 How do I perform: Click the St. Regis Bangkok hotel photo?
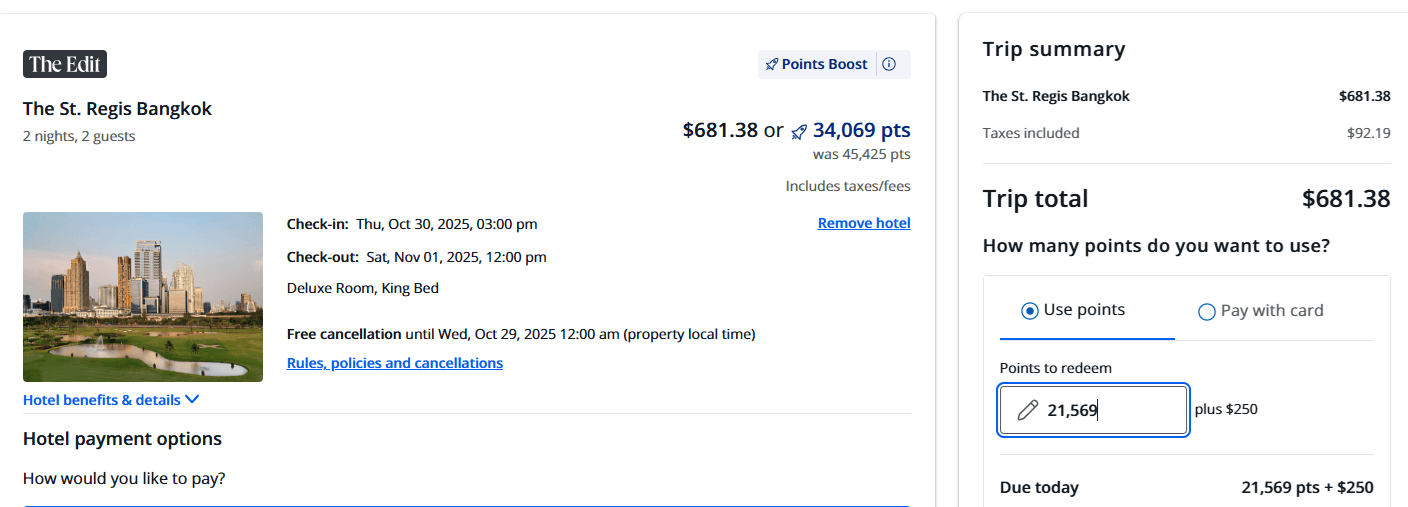(x=143, y=296)
